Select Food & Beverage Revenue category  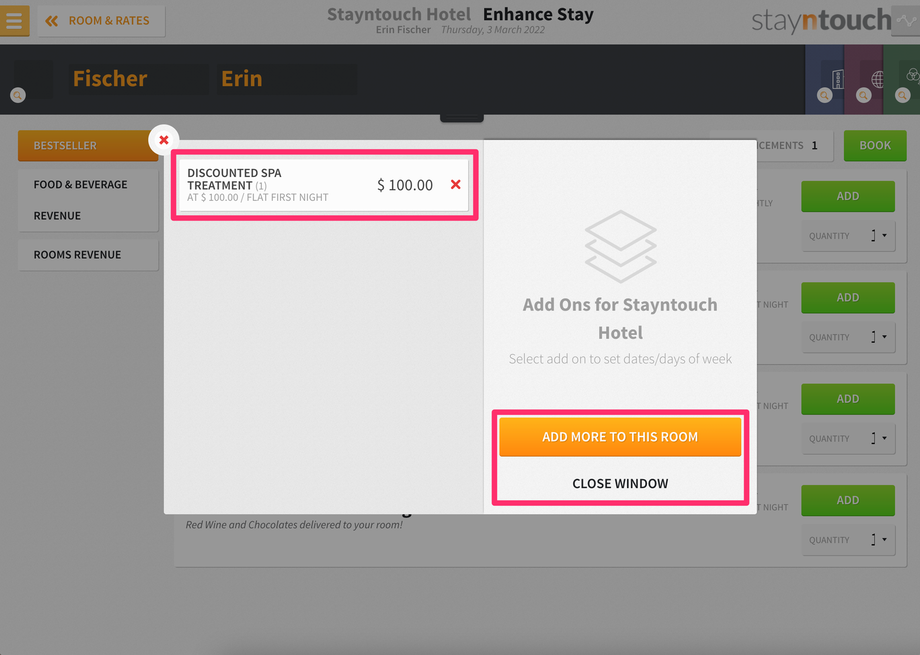88,200
